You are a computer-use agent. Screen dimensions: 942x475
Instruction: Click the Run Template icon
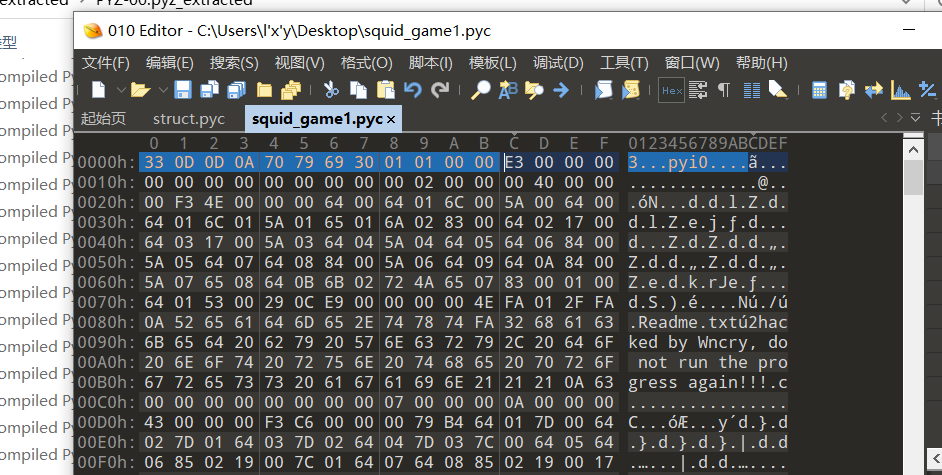tap(630, 90)
